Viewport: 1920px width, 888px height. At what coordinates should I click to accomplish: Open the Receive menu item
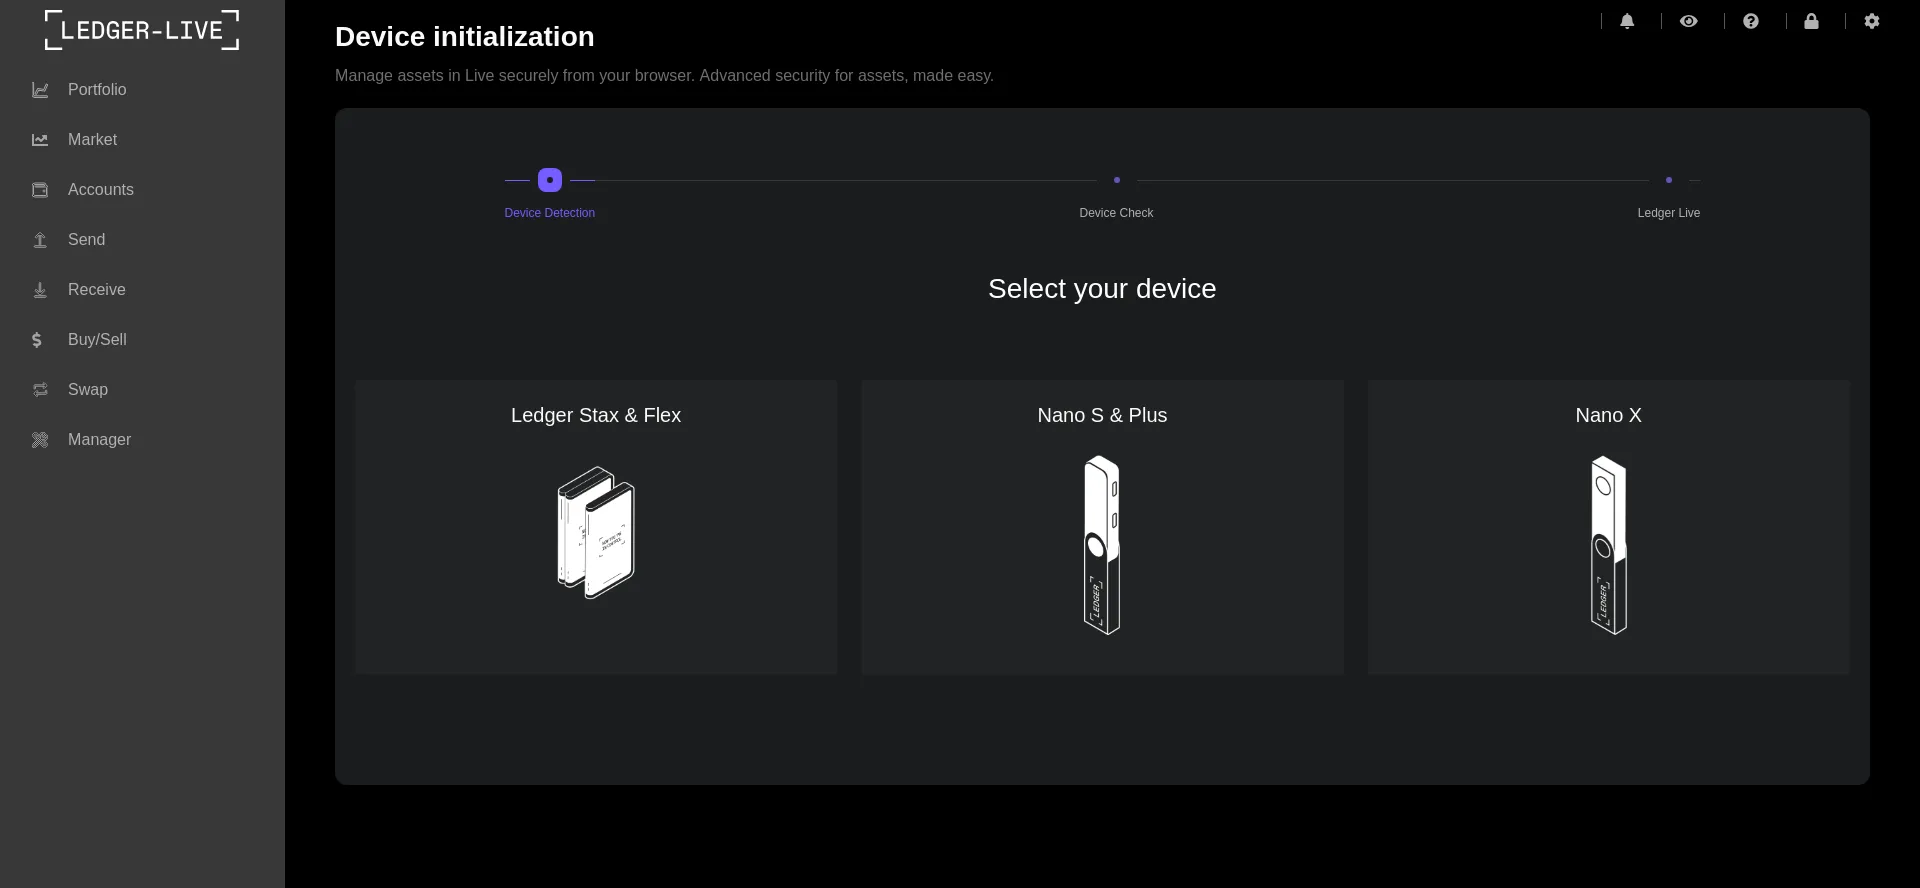(96, 290)
